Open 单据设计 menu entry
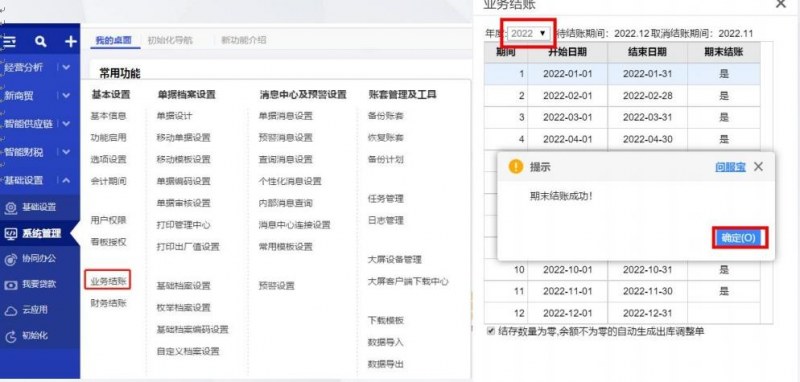The width and height of the screenshot is (800, 382). point(174,116)
